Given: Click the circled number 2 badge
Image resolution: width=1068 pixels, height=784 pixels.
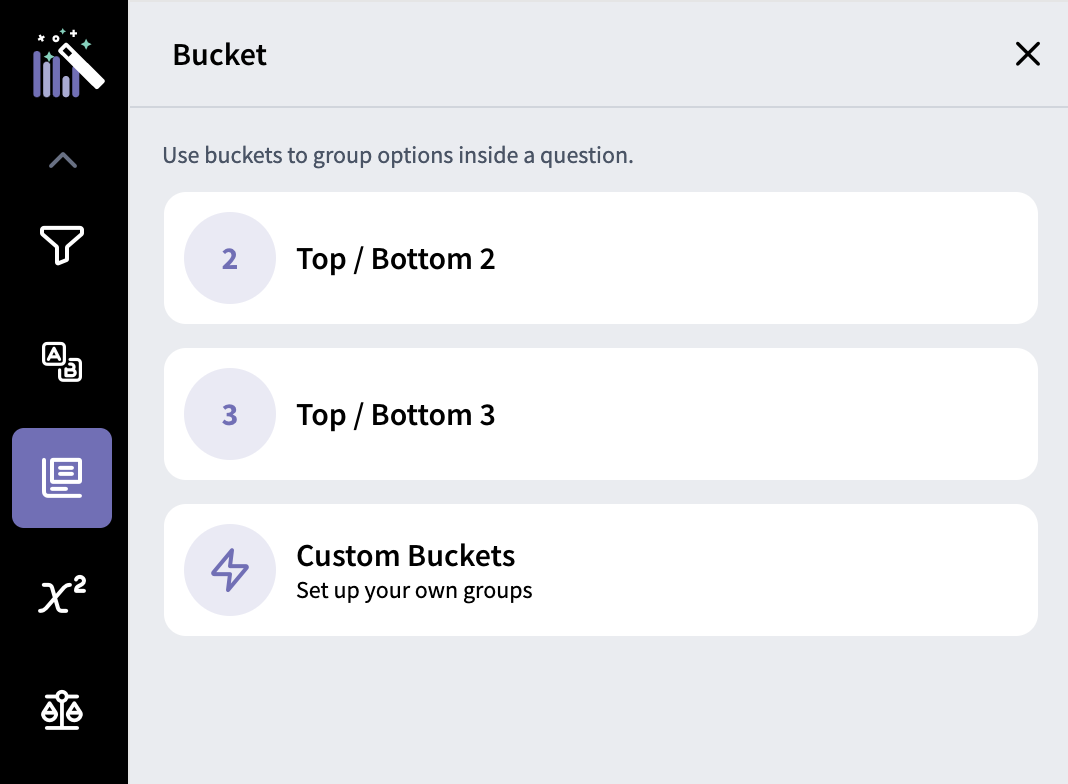Looking at the screenshot, I should (x=230, y=258).
